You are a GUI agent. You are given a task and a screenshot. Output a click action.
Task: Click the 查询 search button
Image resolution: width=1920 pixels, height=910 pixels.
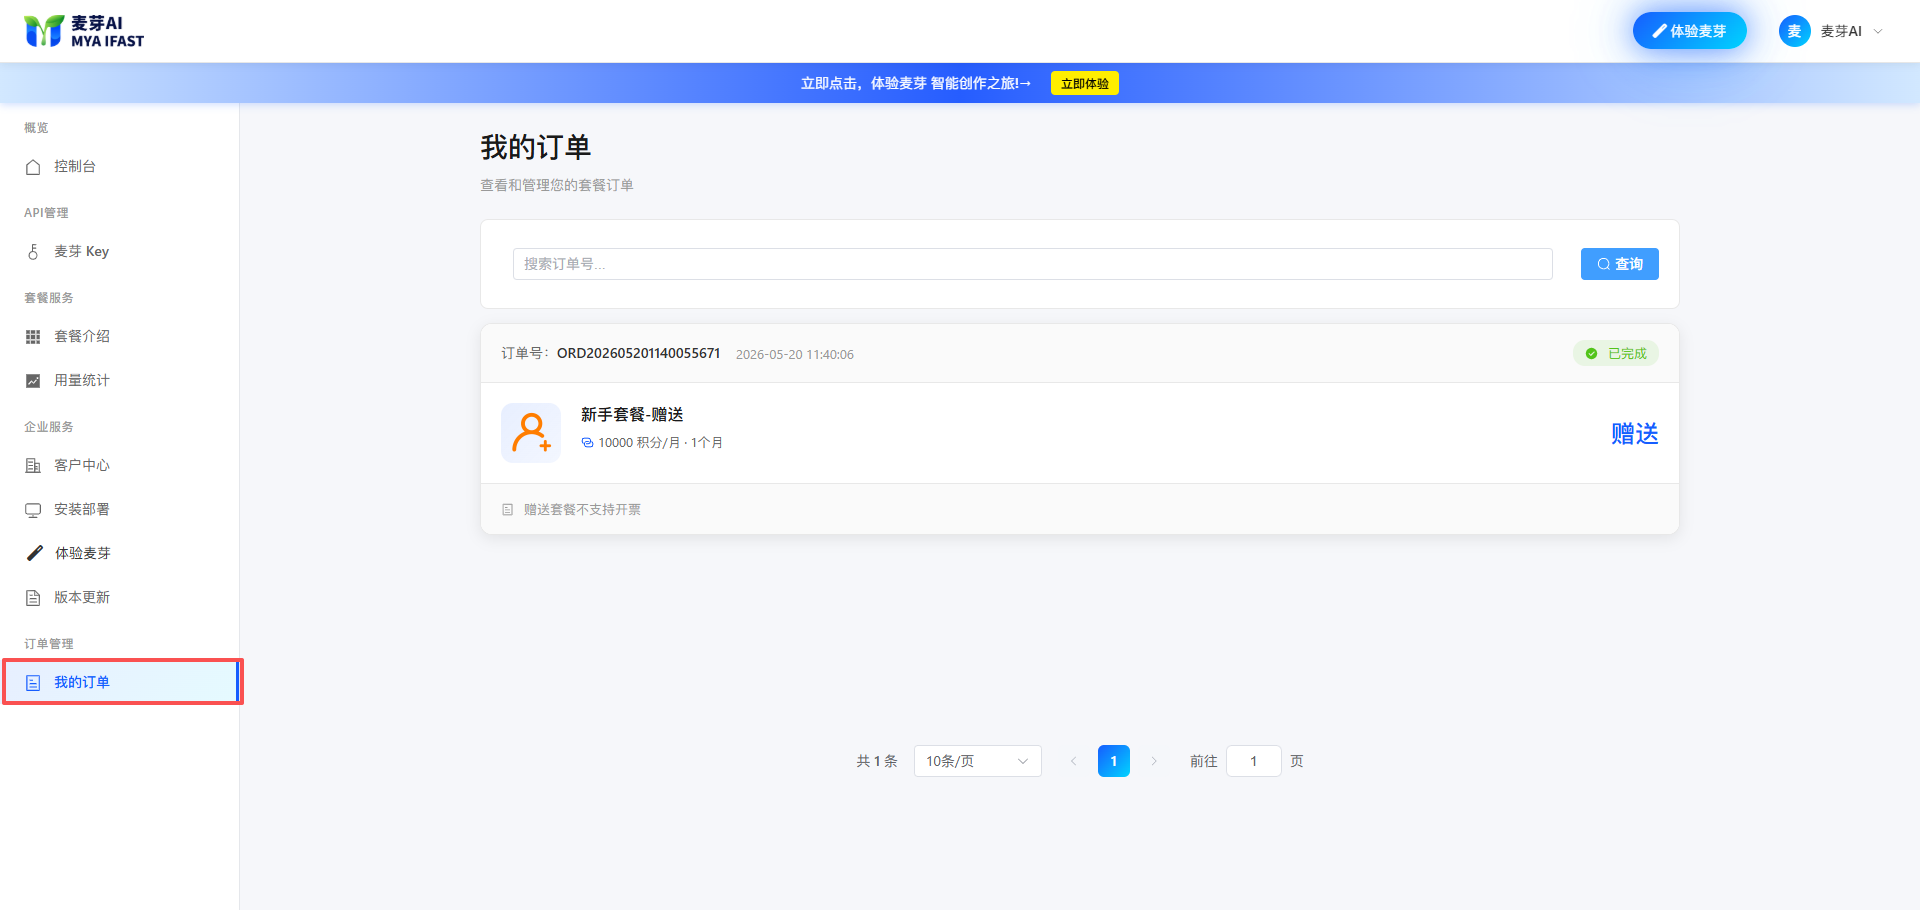point(1619,264)
